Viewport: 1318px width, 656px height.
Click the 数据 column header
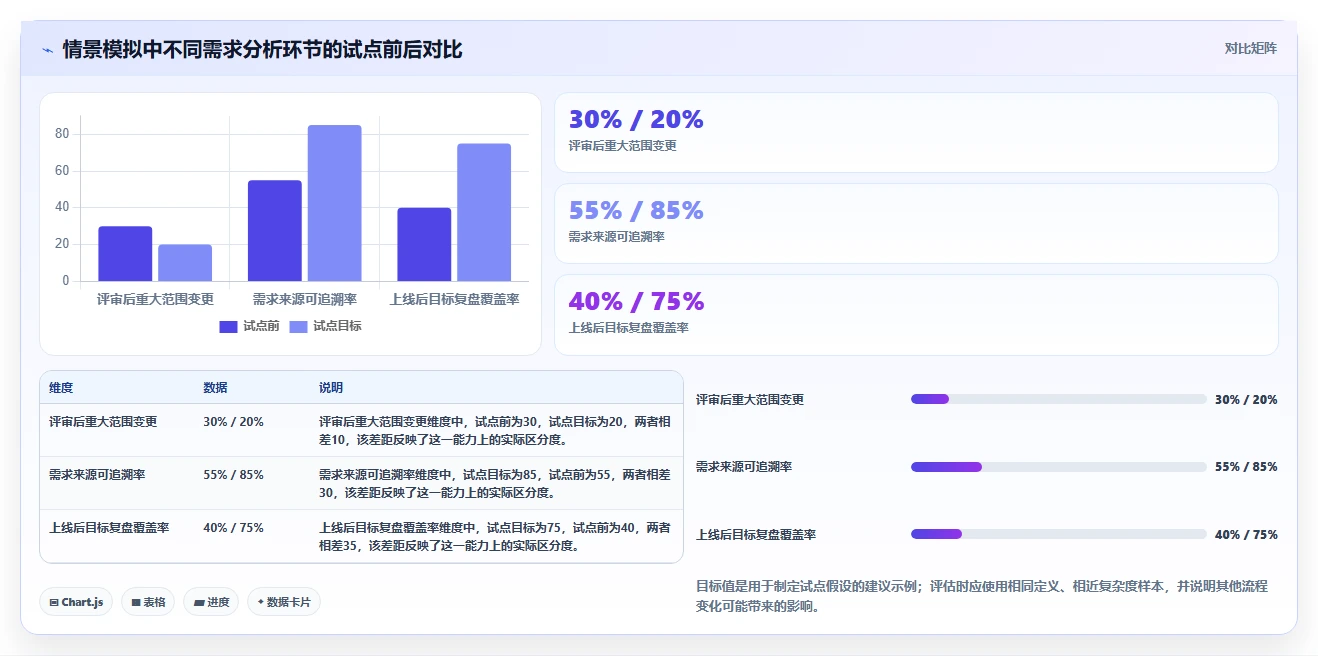pos(215,388)
